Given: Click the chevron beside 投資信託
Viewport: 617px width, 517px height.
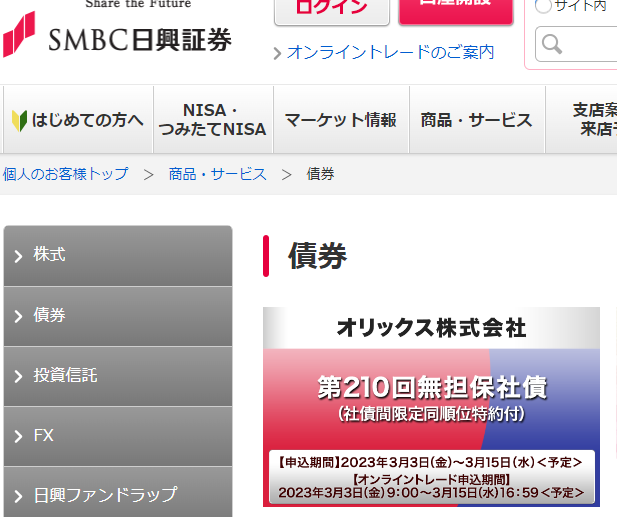Looking at the screenshot, I should coord(18,376).
